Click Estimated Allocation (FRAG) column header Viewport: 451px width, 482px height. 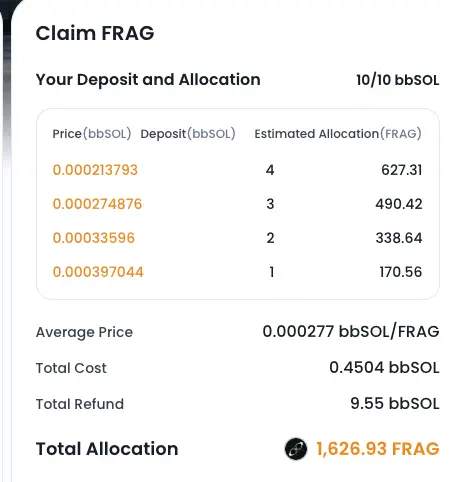click(338, 134)
